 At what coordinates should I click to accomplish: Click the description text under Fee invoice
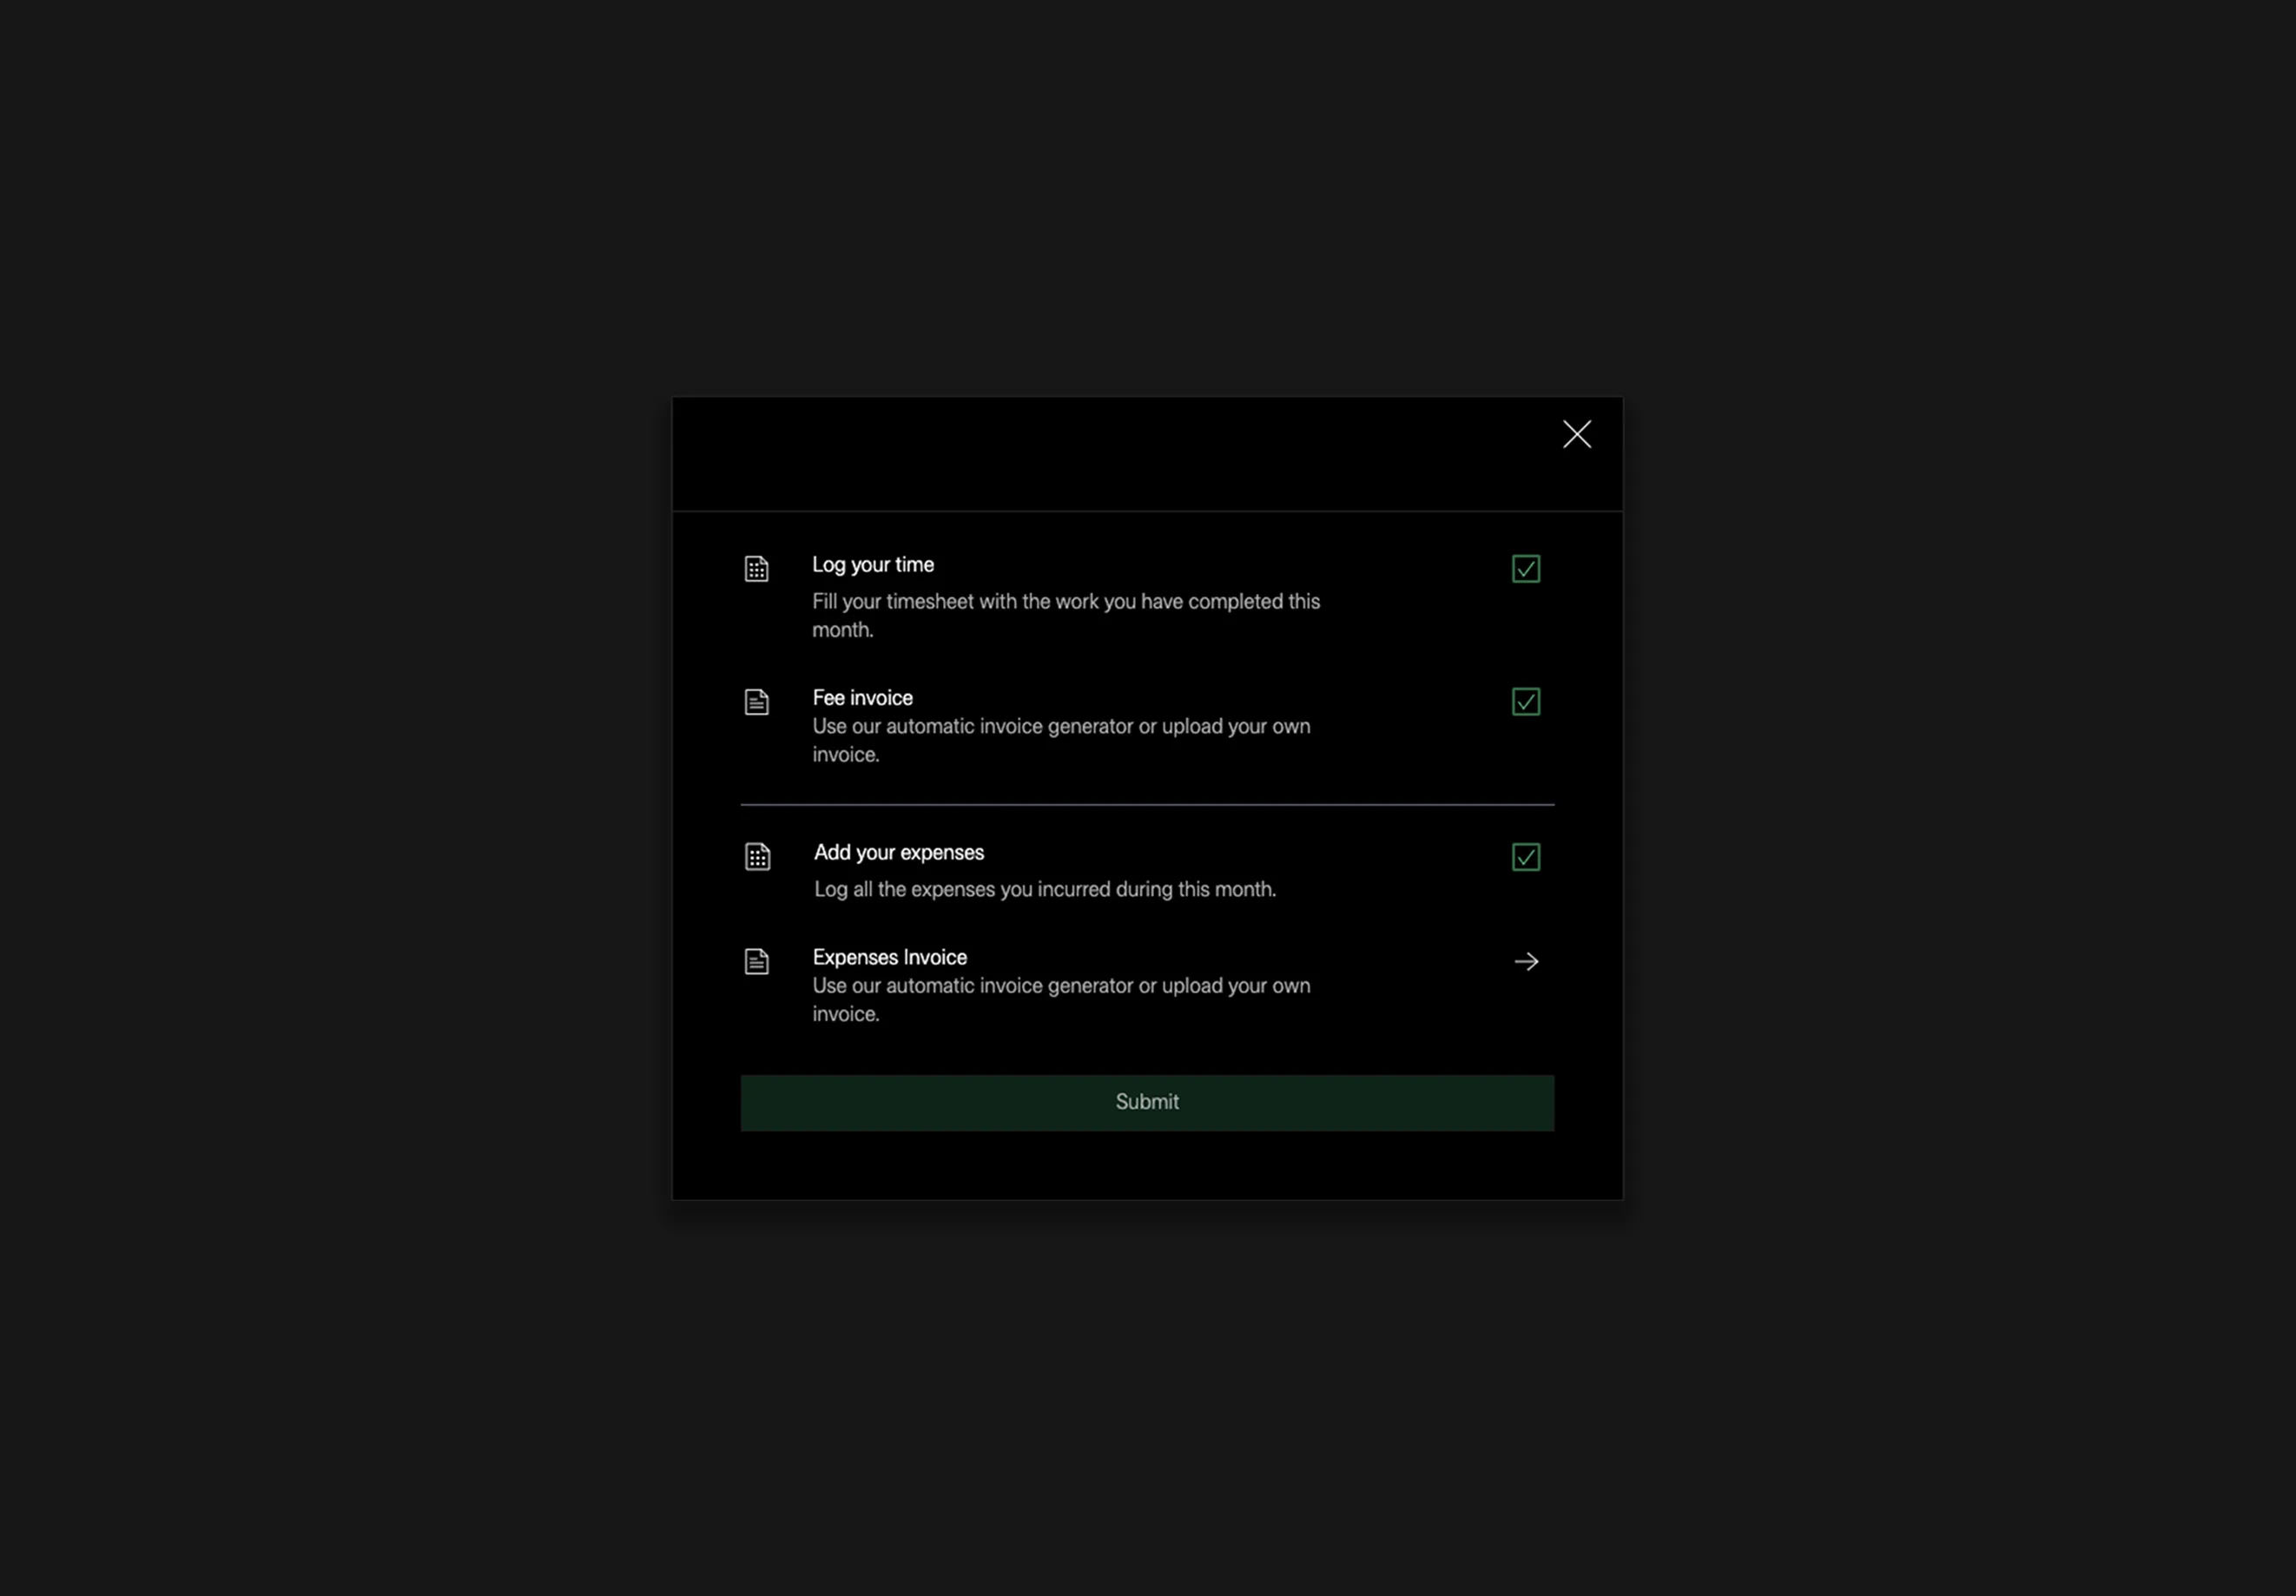1061,741
